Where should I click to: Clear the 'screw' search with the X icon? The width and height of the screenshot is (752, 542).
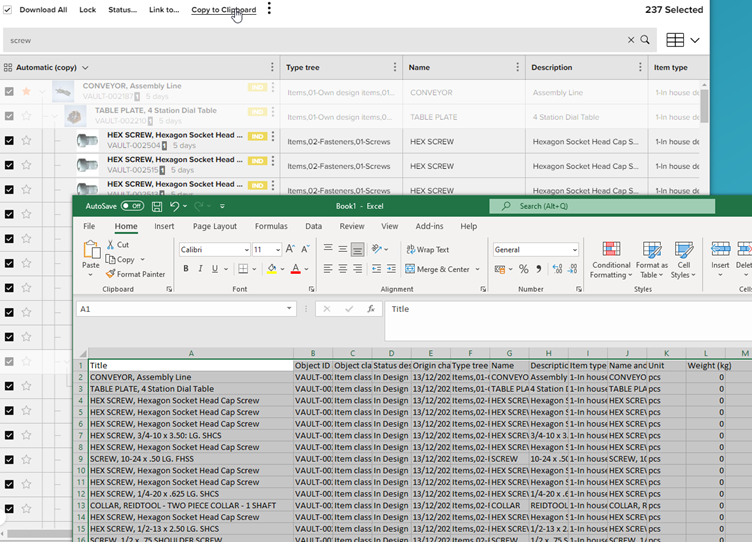631,40
